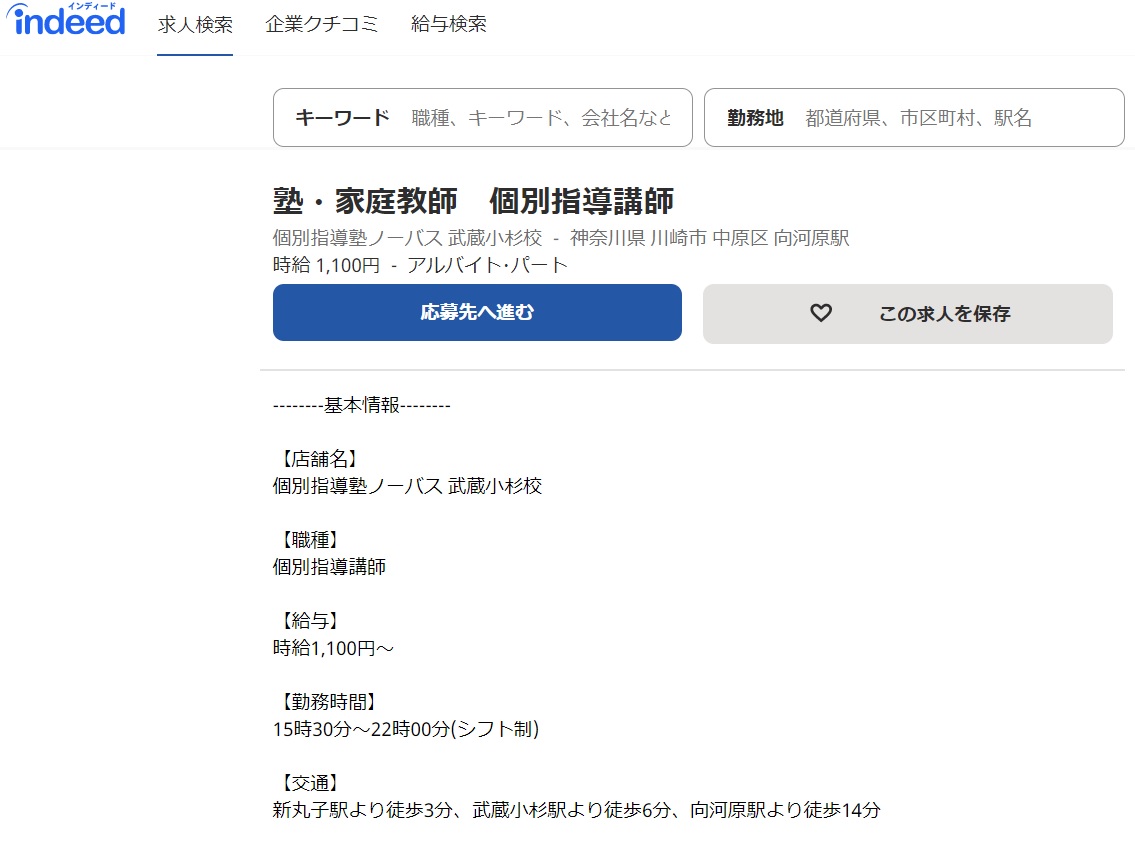1135x843 pixels.
Task: Select the 求人検索 tab
Action: (195, 25)
